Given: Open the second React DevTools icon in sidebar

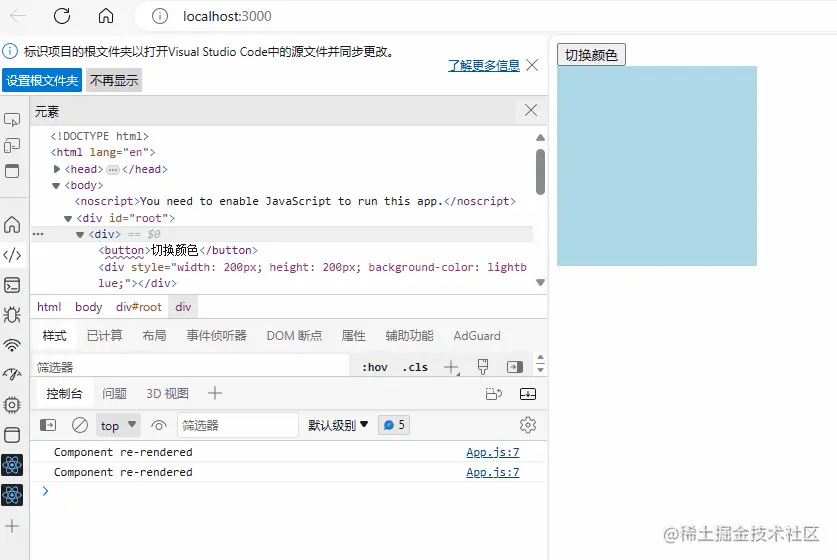Looking at the screenshot, I should 12,495.
